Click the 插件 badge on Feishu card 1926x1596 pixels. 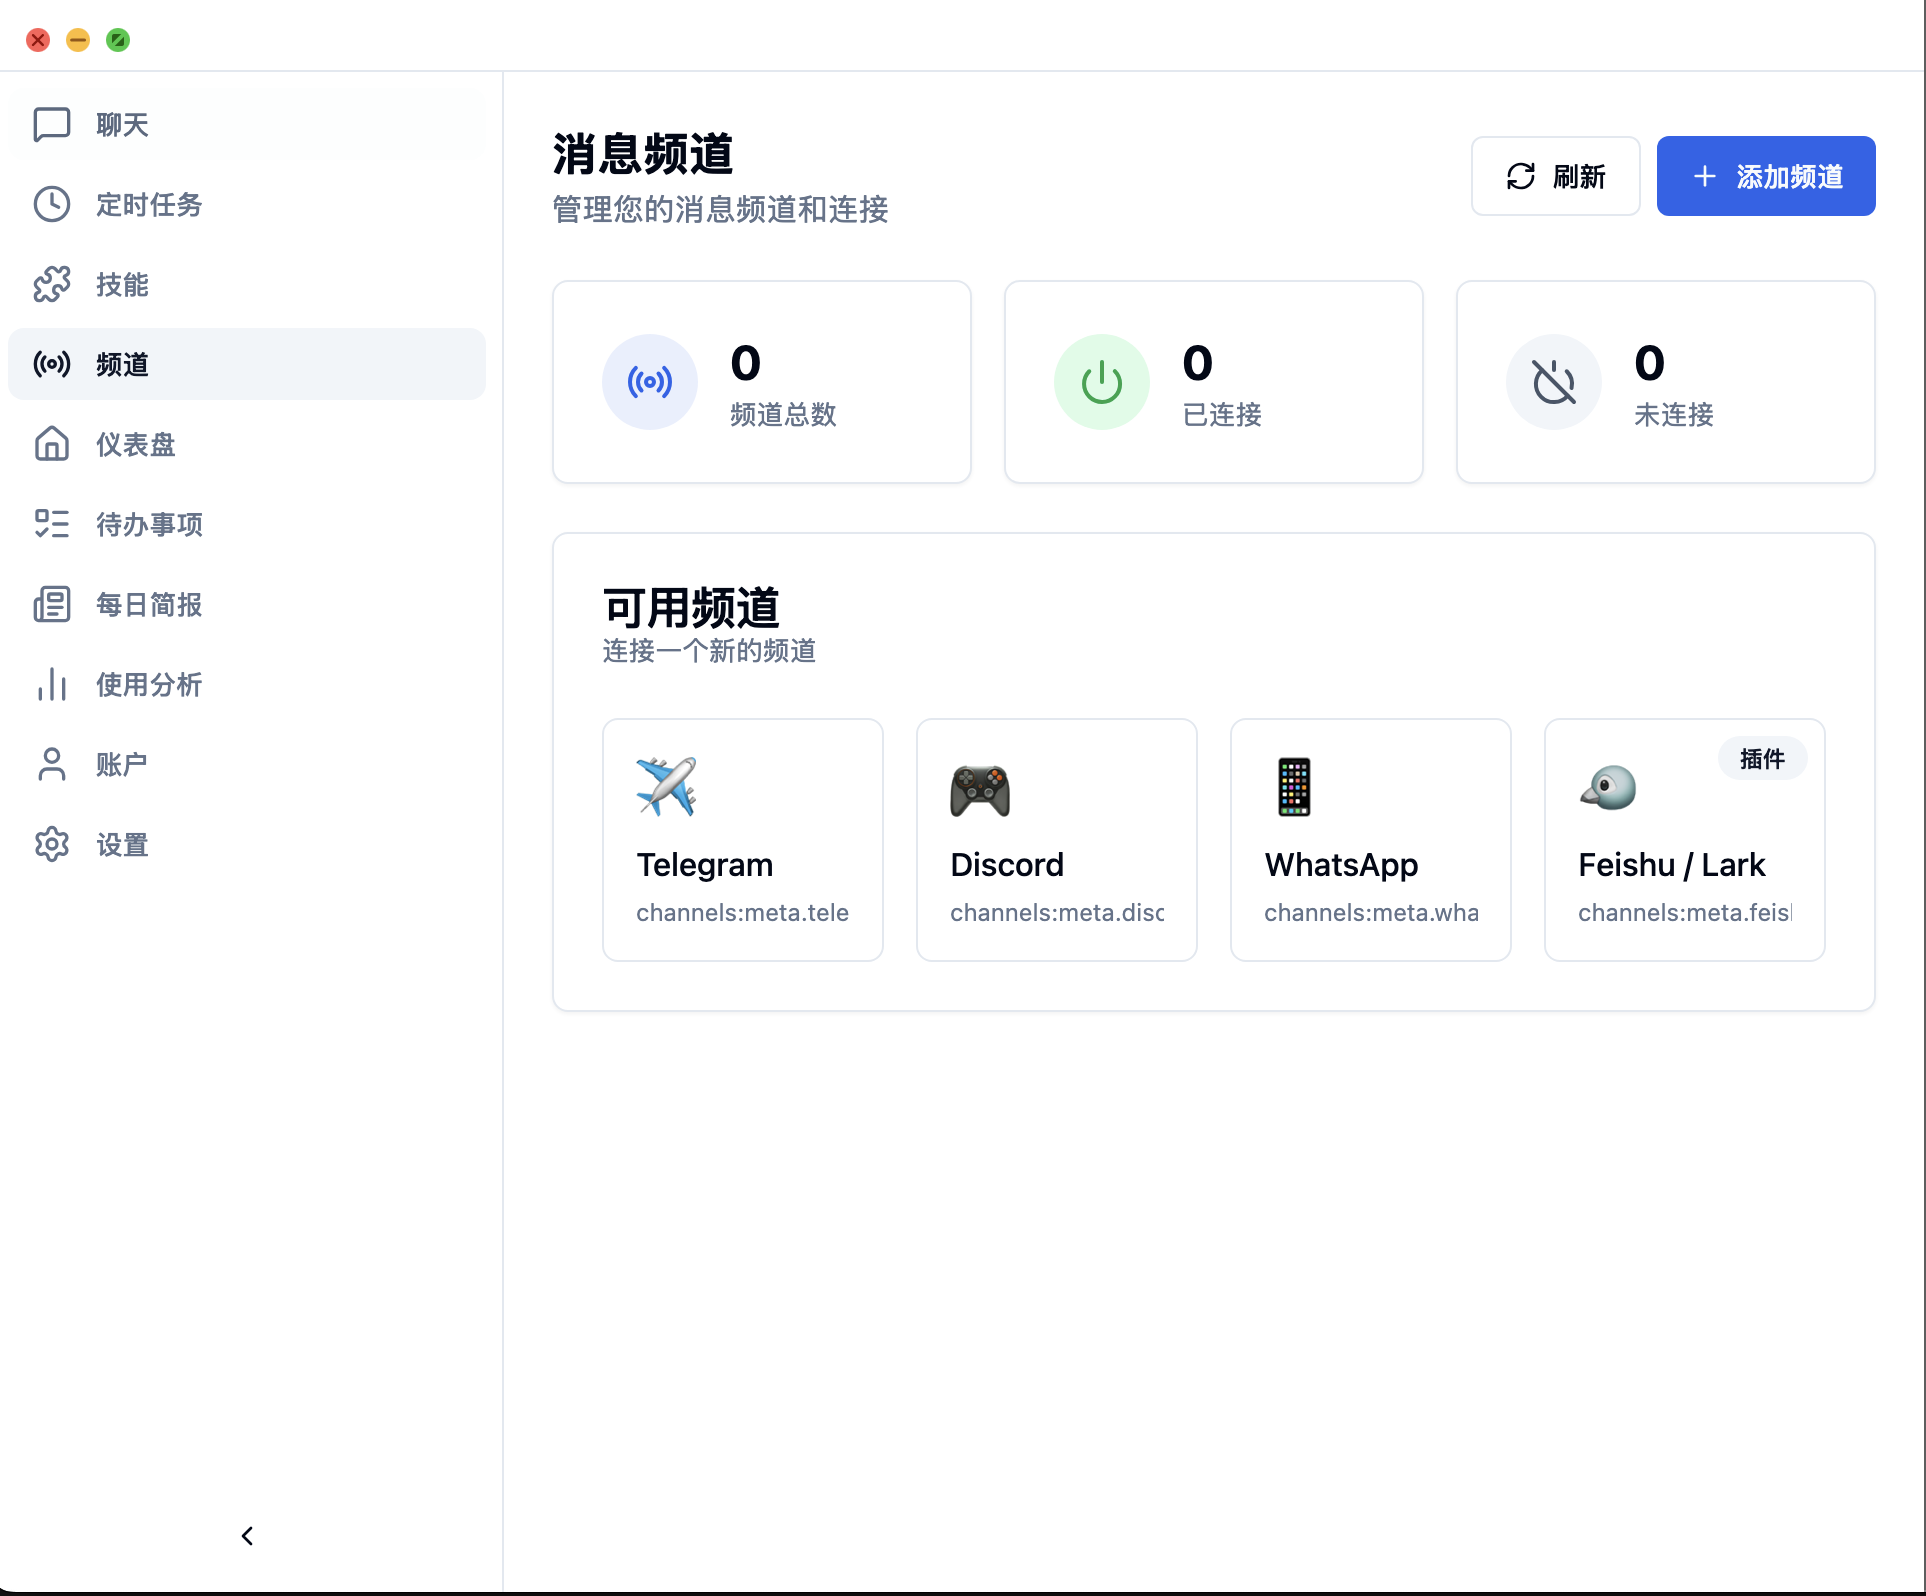1762,759
